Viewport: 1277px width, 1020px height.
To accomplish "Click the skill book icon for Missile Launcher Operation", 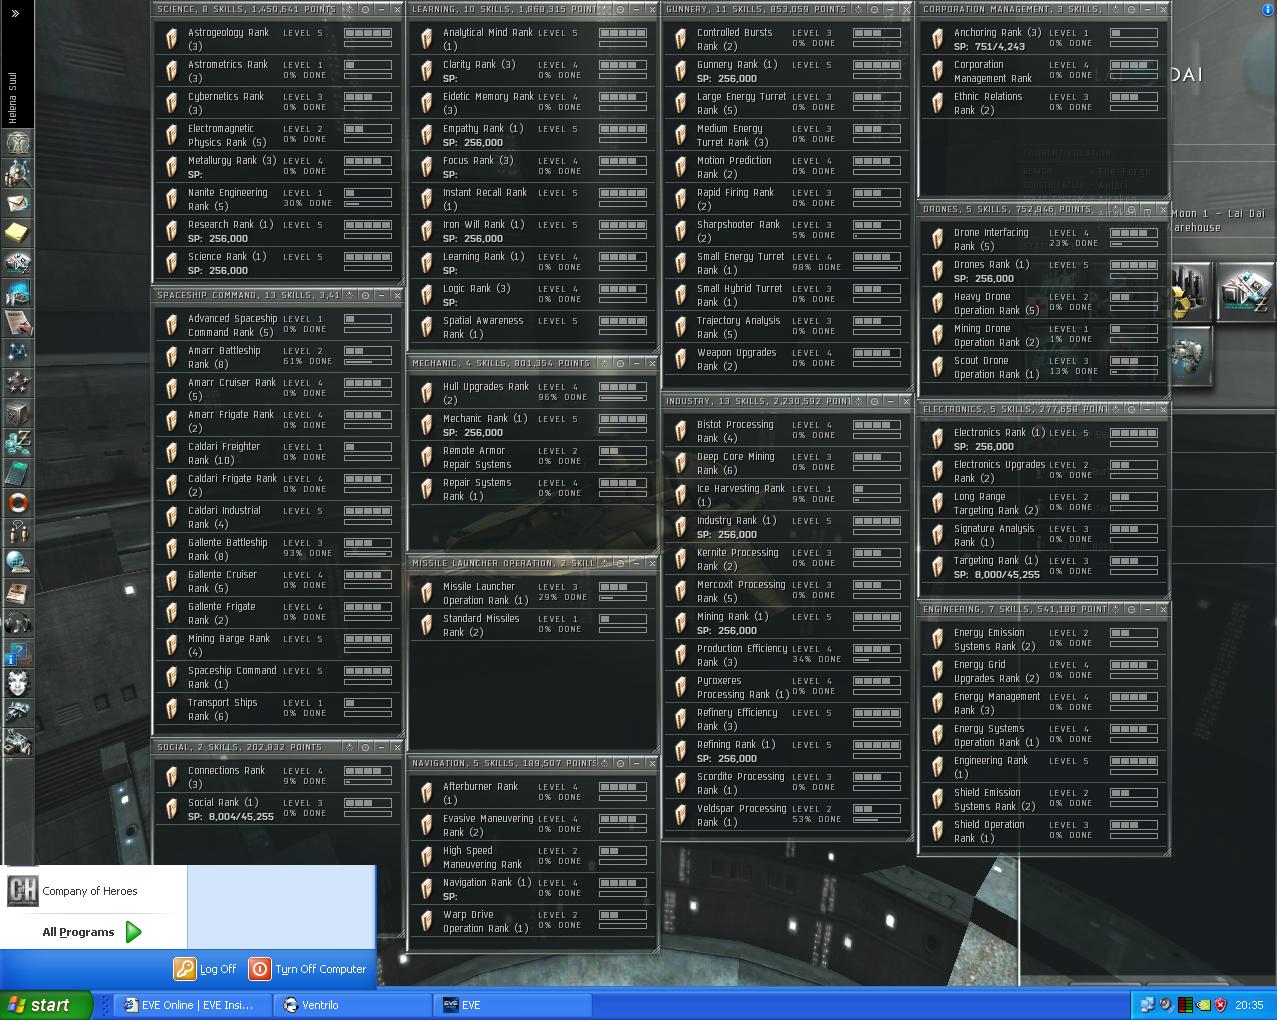I will coord(426,592).
